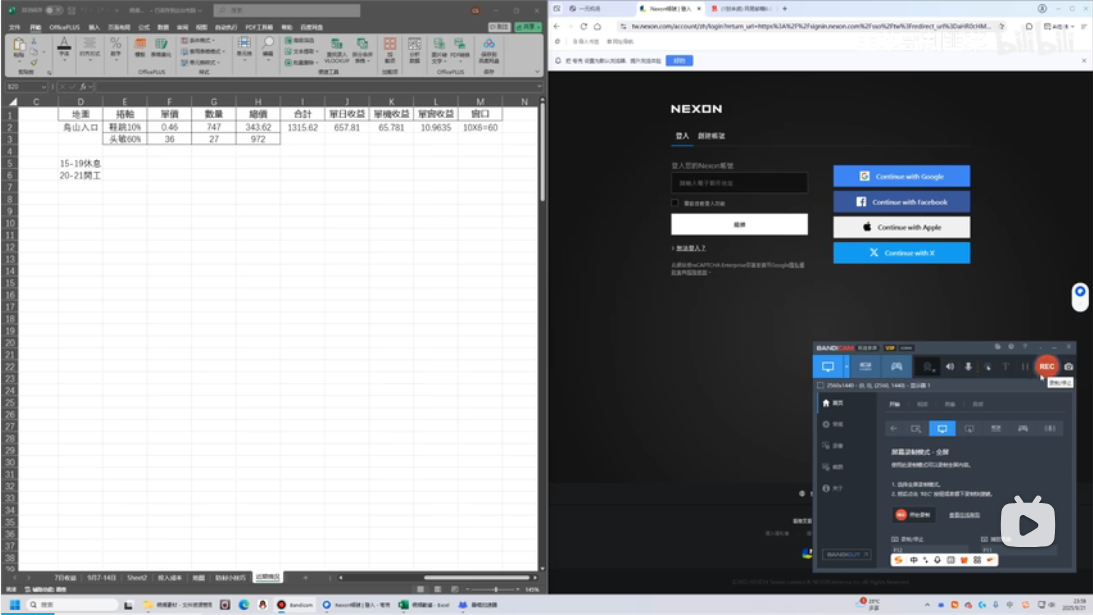Click the Excel format painter brush icon
This screenshot has height=615, width=1093.
coord(33,62)
